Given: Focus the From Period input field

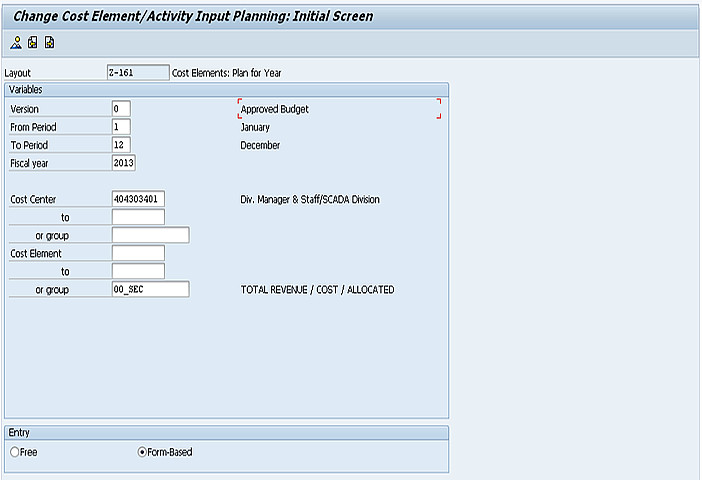Looking at the screenshot, I should pyautogui.click(x=121, y=127).
